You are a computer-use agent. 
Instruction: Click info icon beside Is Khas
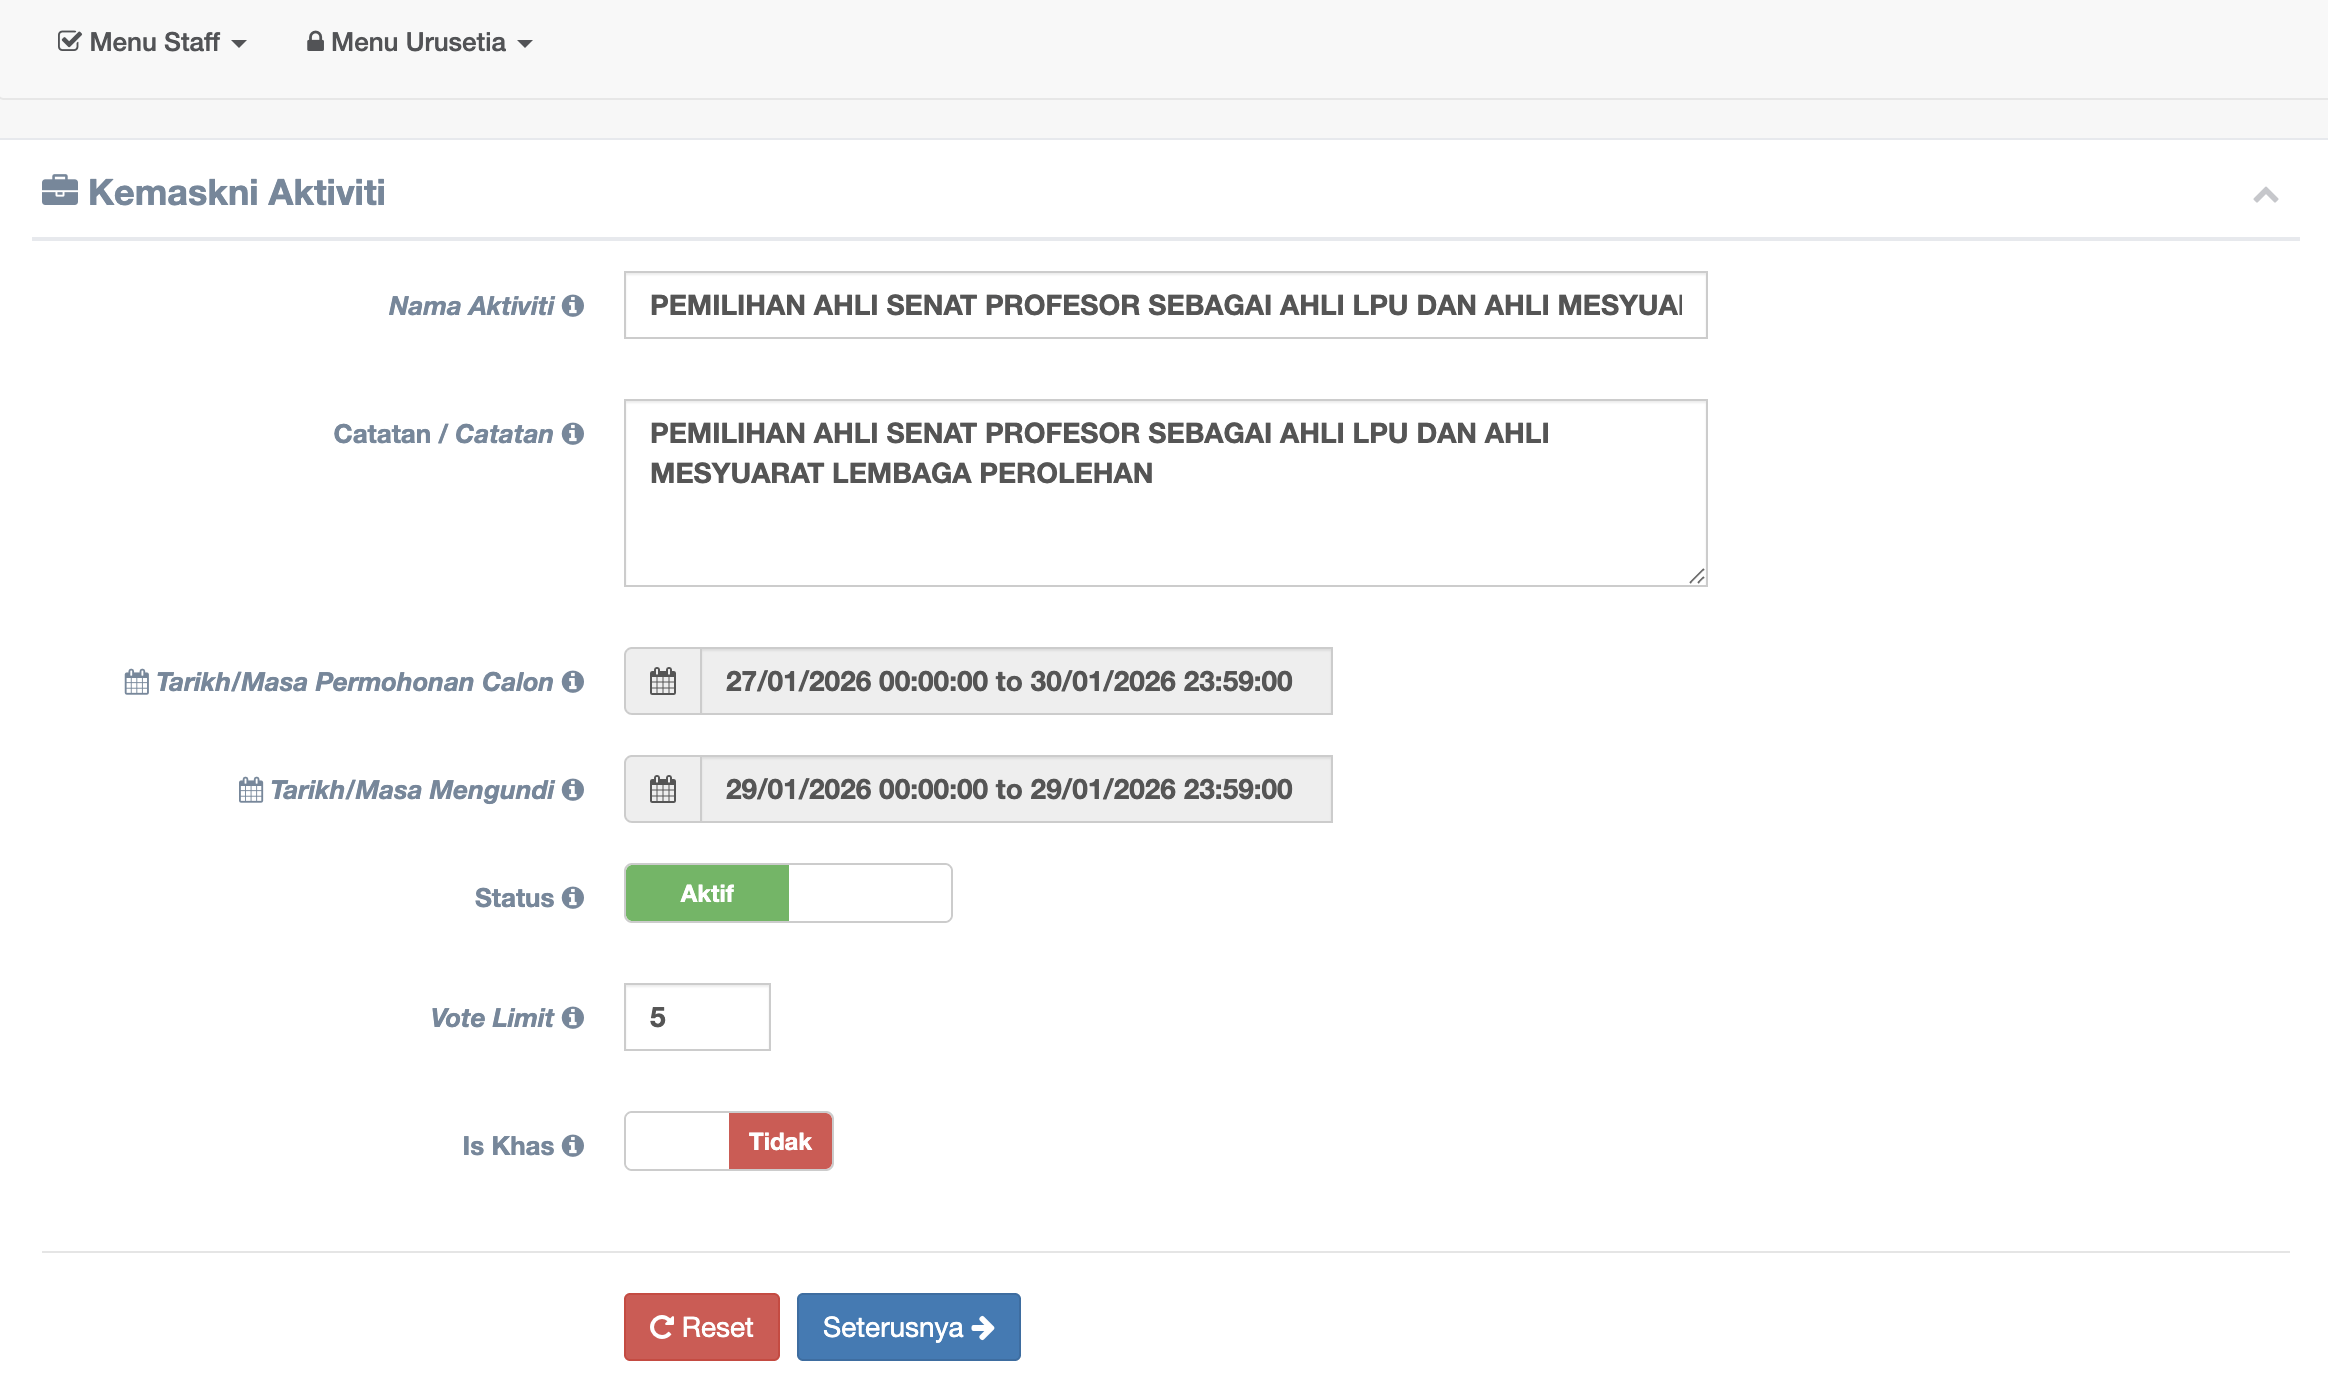pos(573,1146)
